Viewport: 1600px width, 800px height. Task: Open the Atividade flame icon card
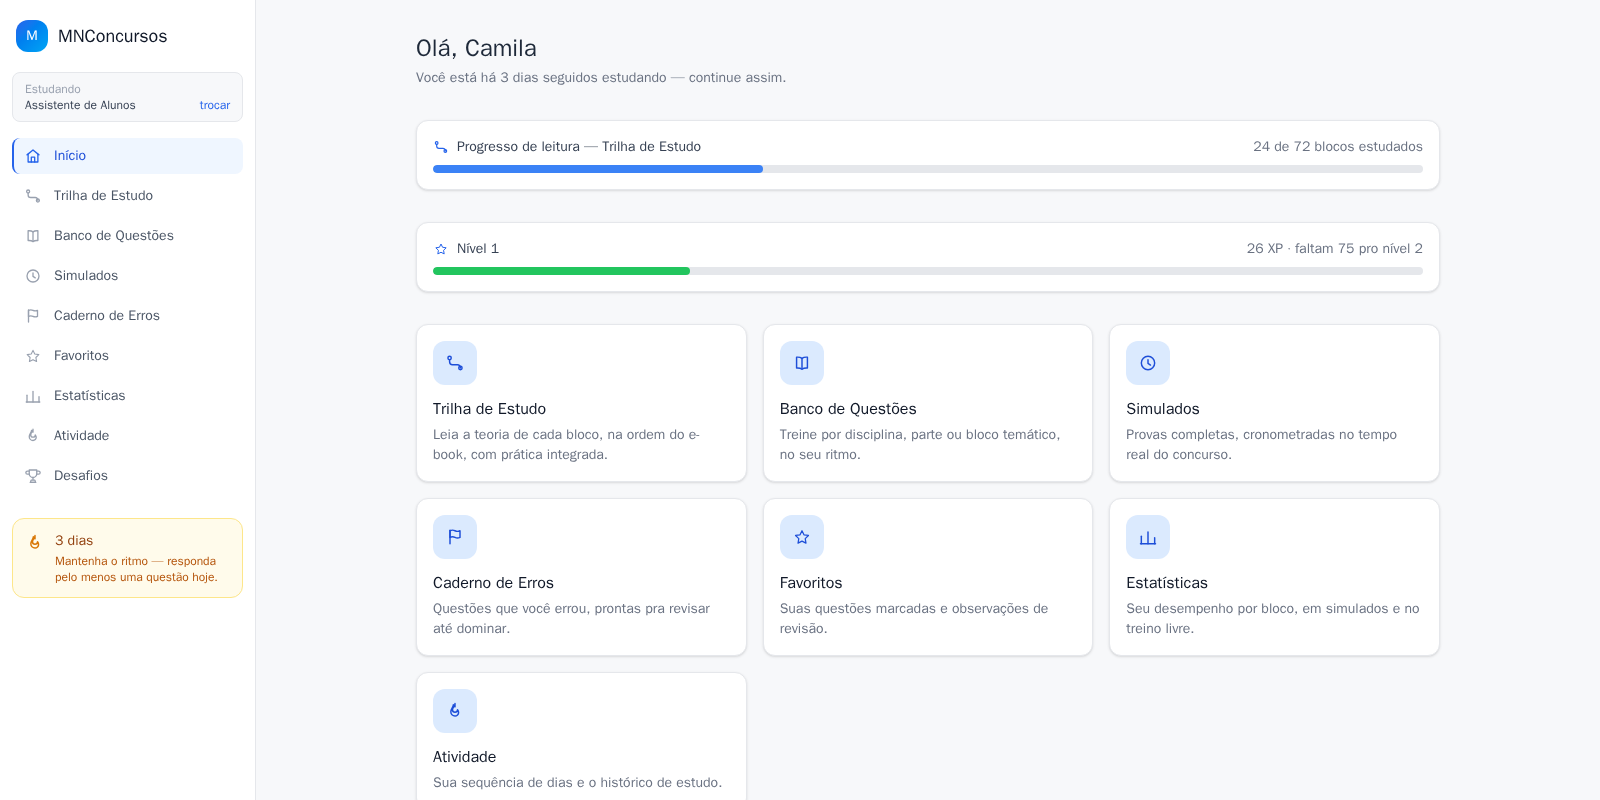455,711
